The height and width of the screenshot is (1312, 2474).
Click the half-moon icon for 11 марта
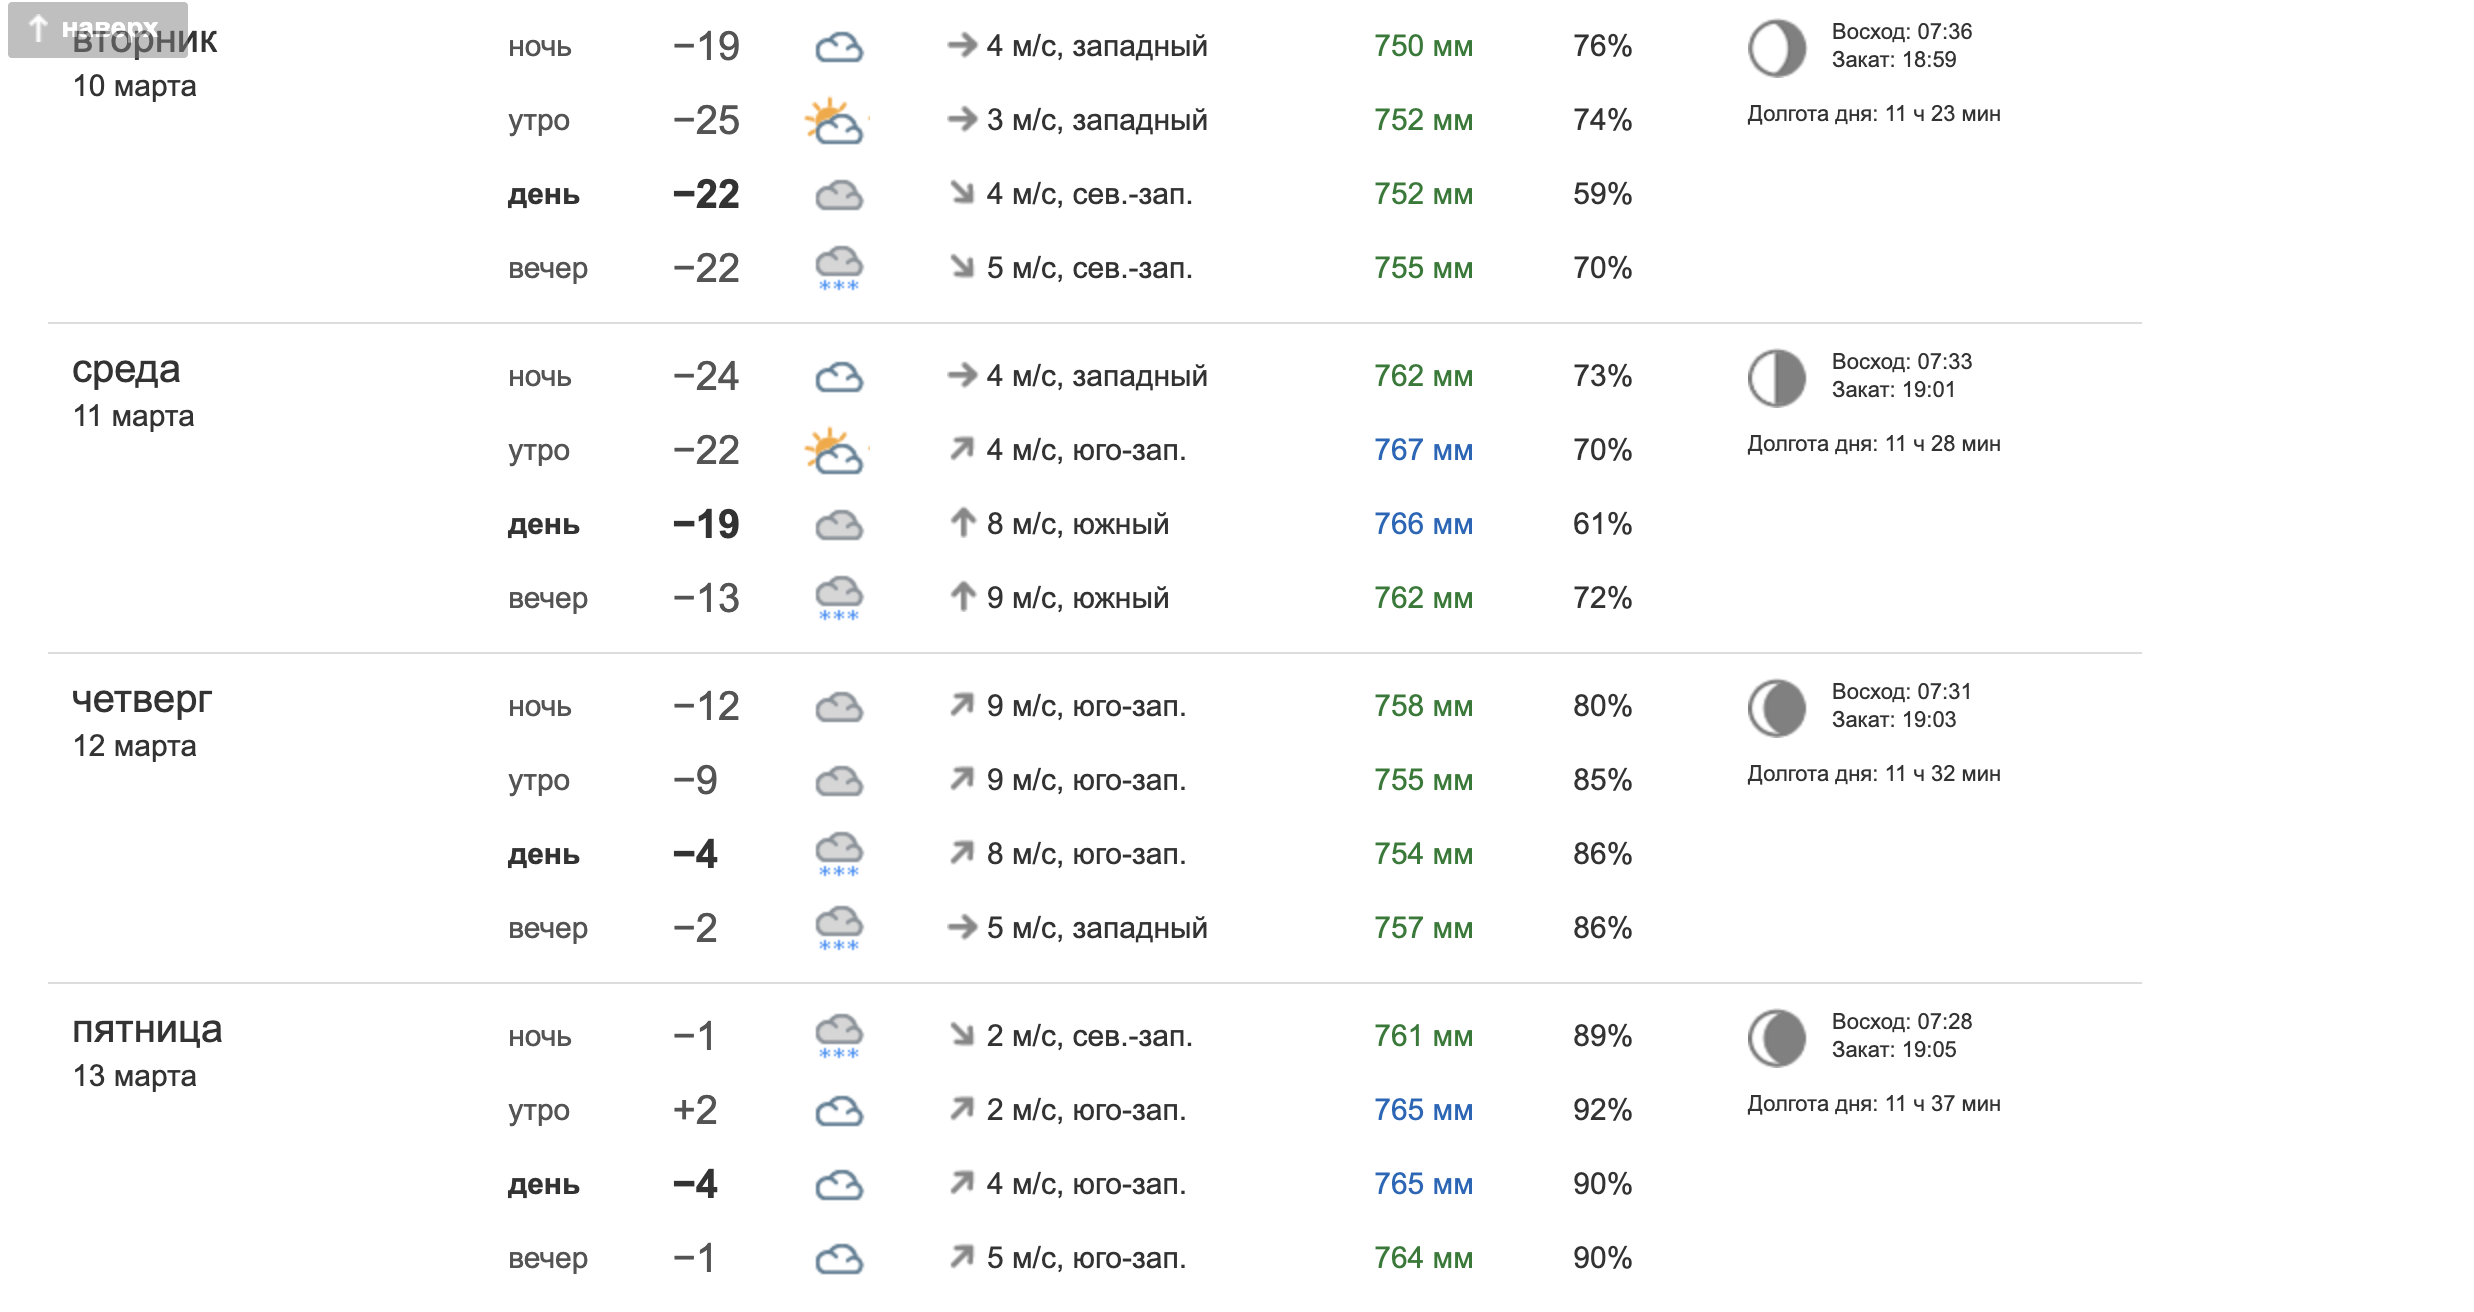[1776, 377]
